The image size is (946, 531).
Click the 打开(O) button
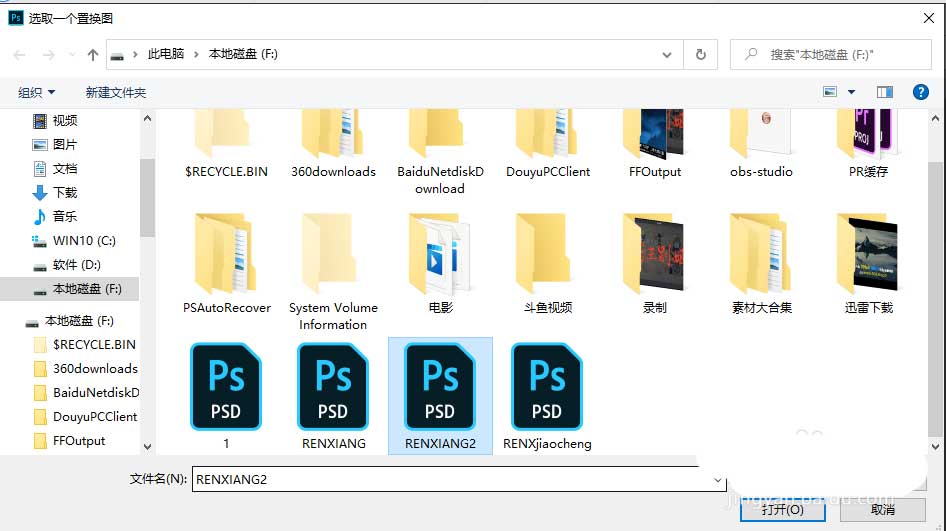point(783,510)
